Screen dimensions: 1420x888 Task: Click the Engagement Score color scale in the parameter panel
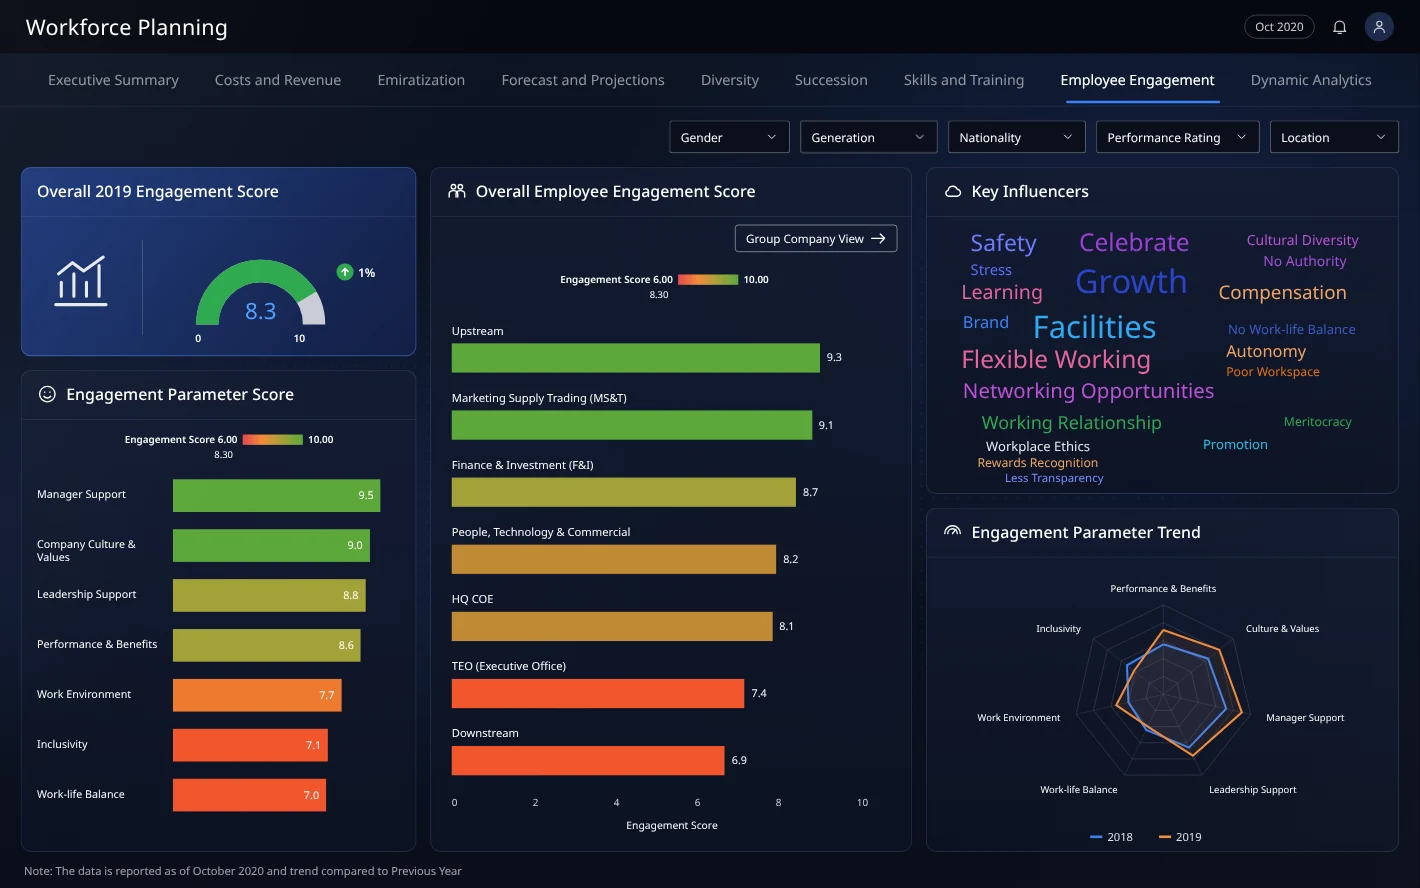pos(272,439)
